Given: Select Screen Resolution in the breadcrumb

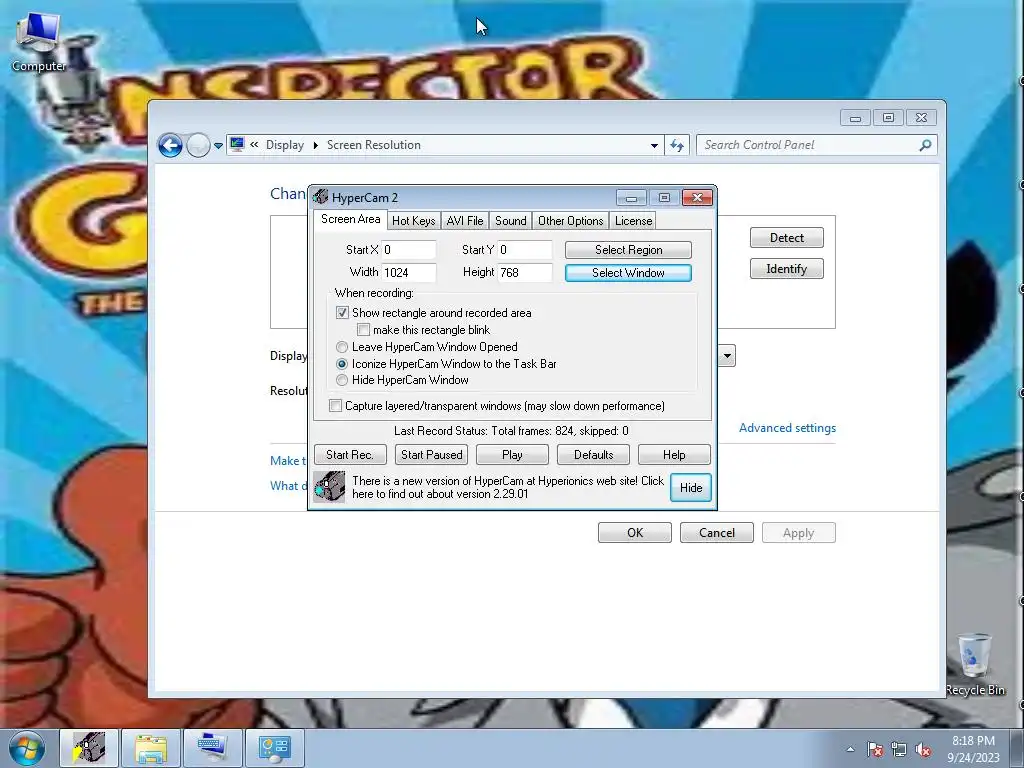Looking at the screenshot, I should coord(374,145).
